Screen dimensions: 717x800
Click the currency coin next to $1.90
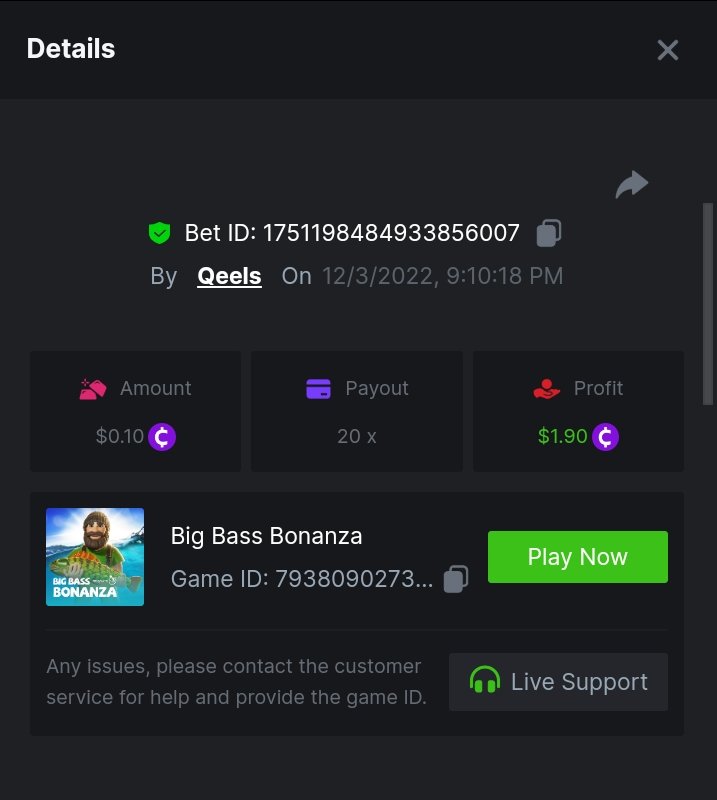605,437
